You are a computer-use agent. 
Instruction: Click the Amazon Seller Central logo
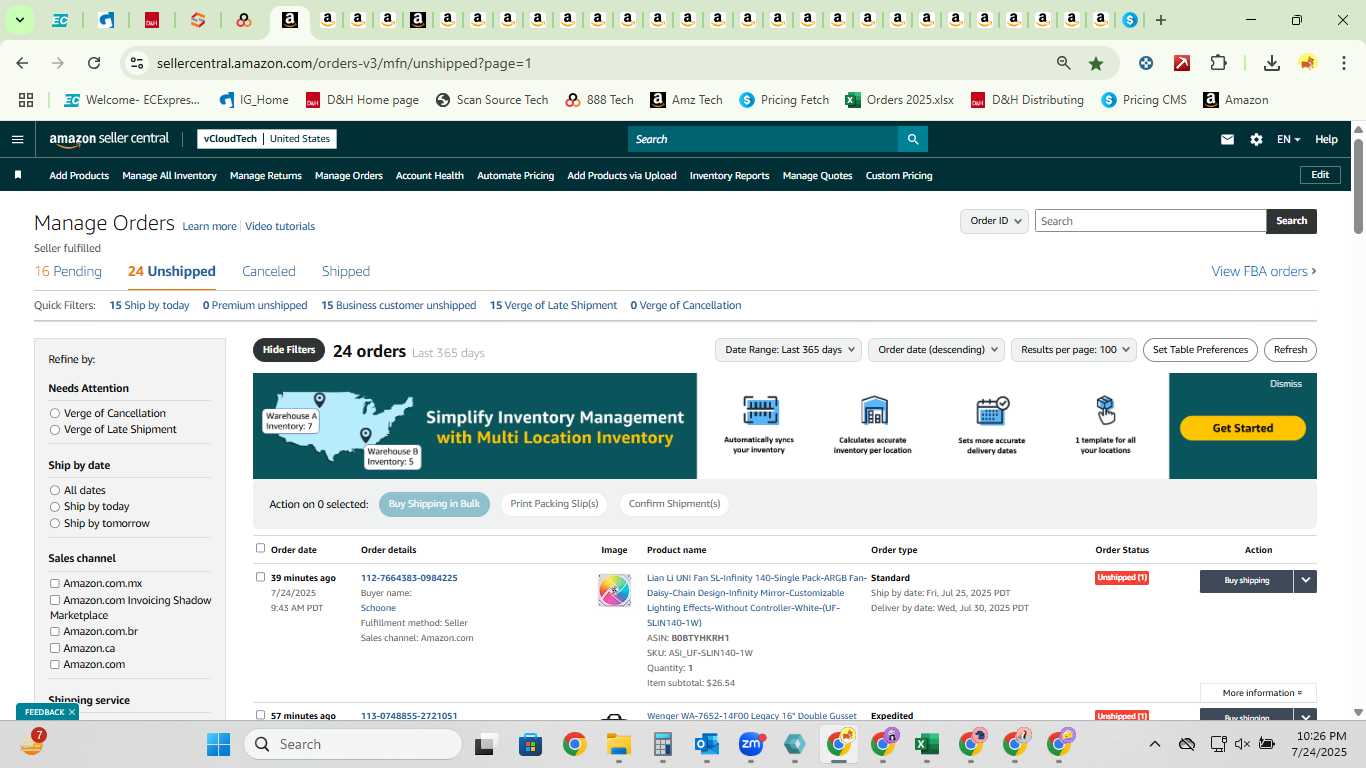point(109,139)
